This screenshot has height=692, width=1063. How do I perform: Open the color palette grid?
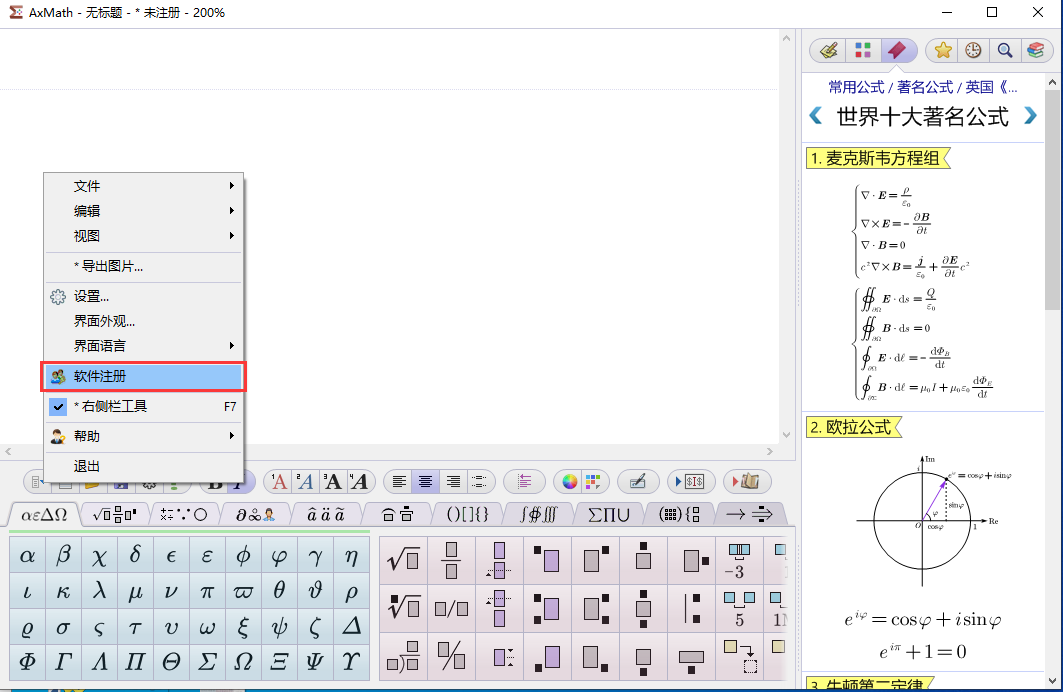point(593,482)
